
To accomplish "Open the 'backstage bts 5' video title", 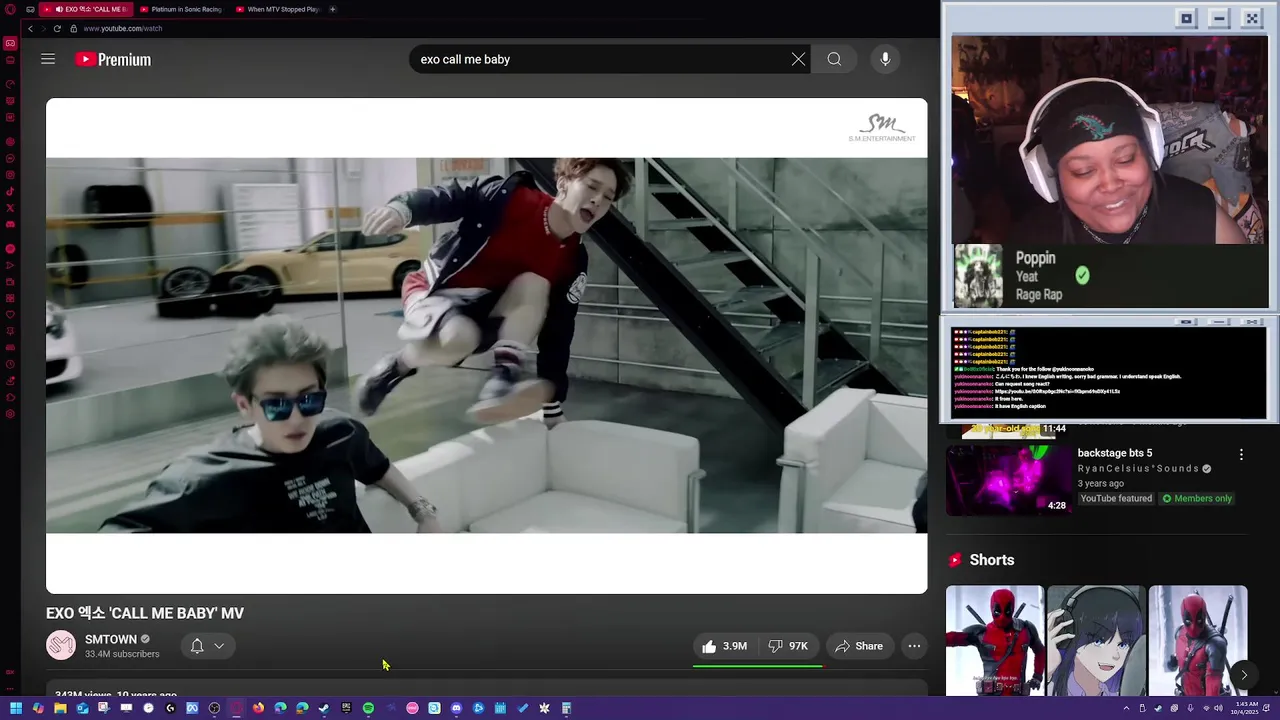I will (1114, 453).
